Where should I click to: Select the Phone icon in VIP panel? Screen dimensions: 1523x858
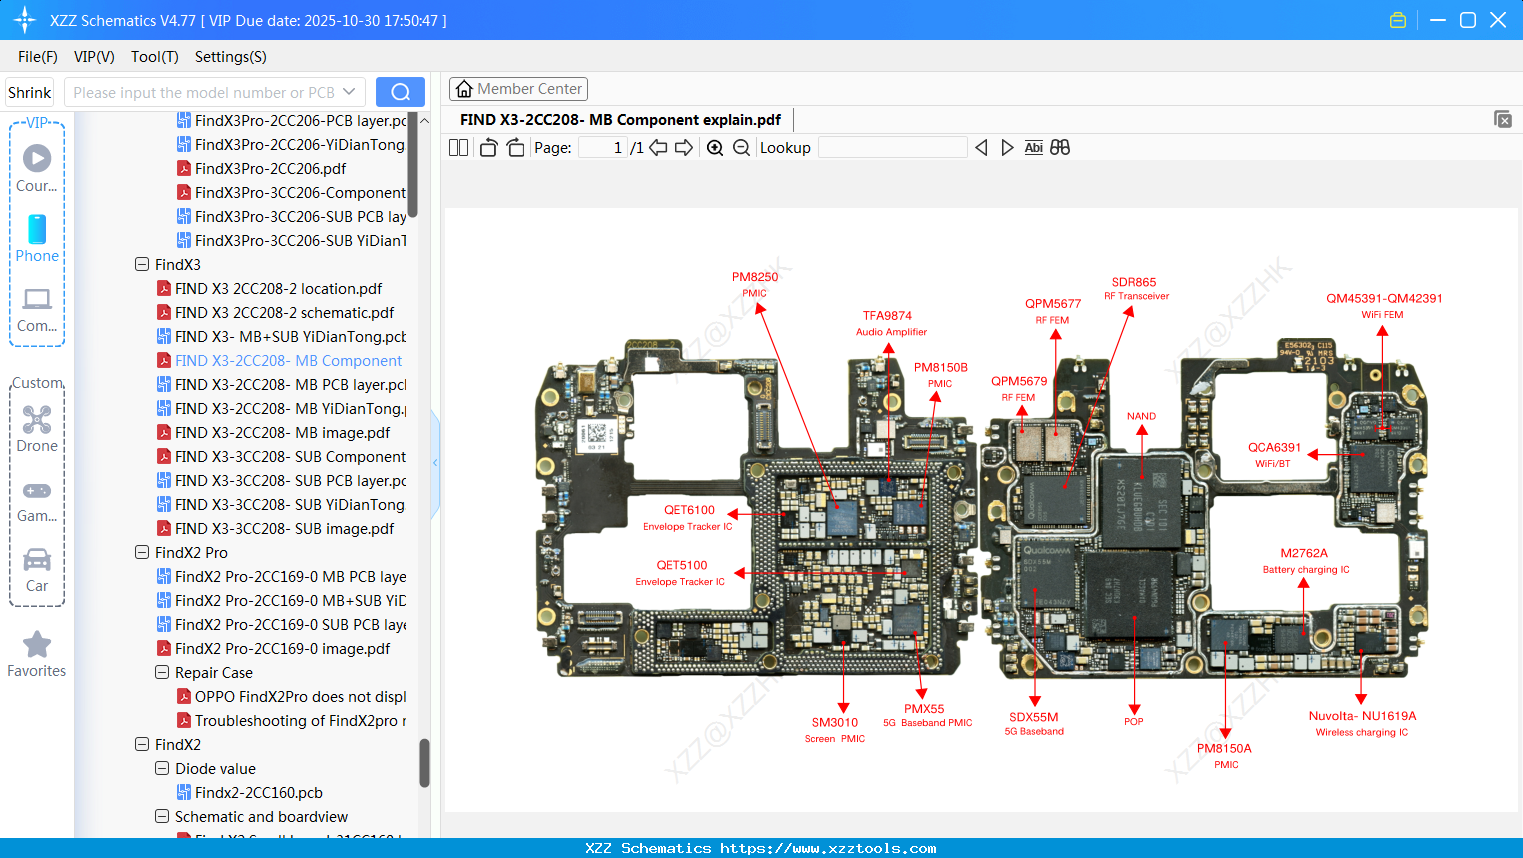(36, 232)
